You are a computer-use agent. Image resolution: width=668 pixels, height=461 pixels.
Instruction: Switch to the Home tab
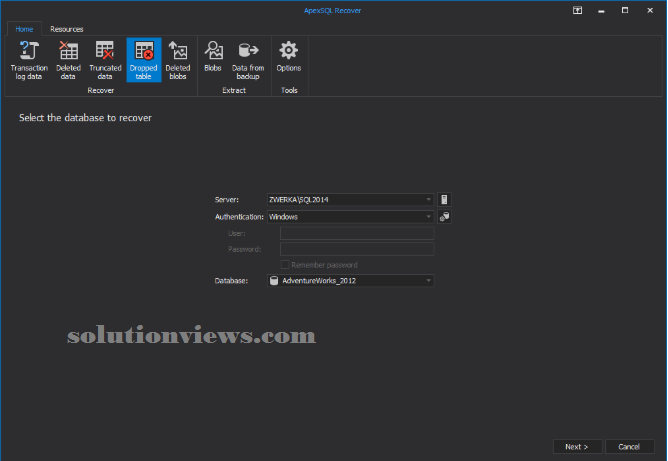(x=24, y=29)
